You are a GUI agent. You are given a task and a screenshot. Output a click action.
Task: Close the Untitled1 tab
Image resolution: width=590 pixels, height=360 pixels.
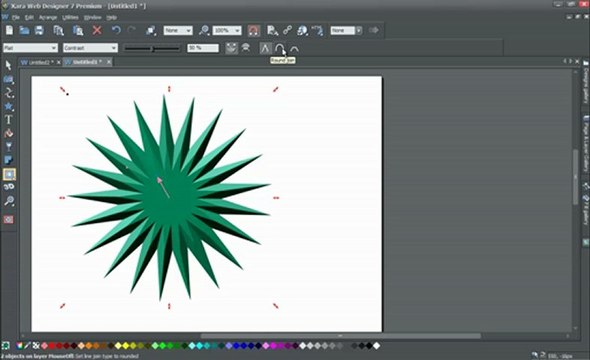click(109, 62)
